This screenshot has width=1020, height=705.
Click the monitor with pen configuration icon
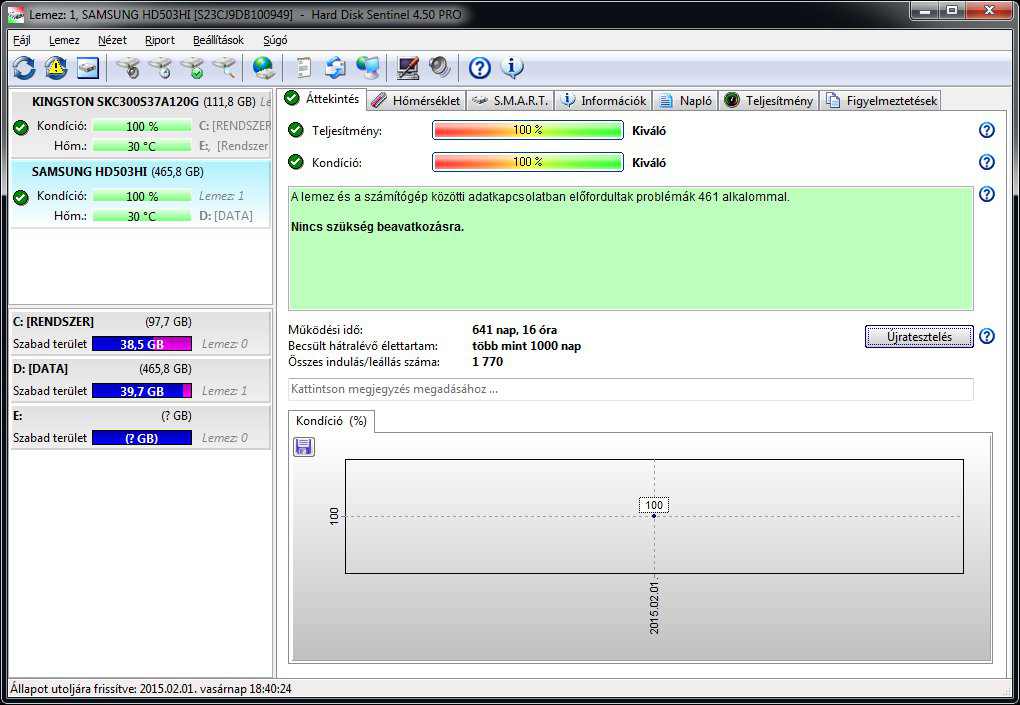(408, 68)
